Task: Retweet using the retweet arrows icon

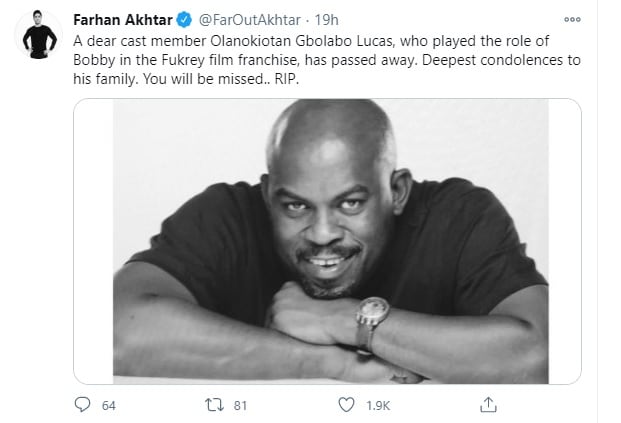Action: coord(214,405)
